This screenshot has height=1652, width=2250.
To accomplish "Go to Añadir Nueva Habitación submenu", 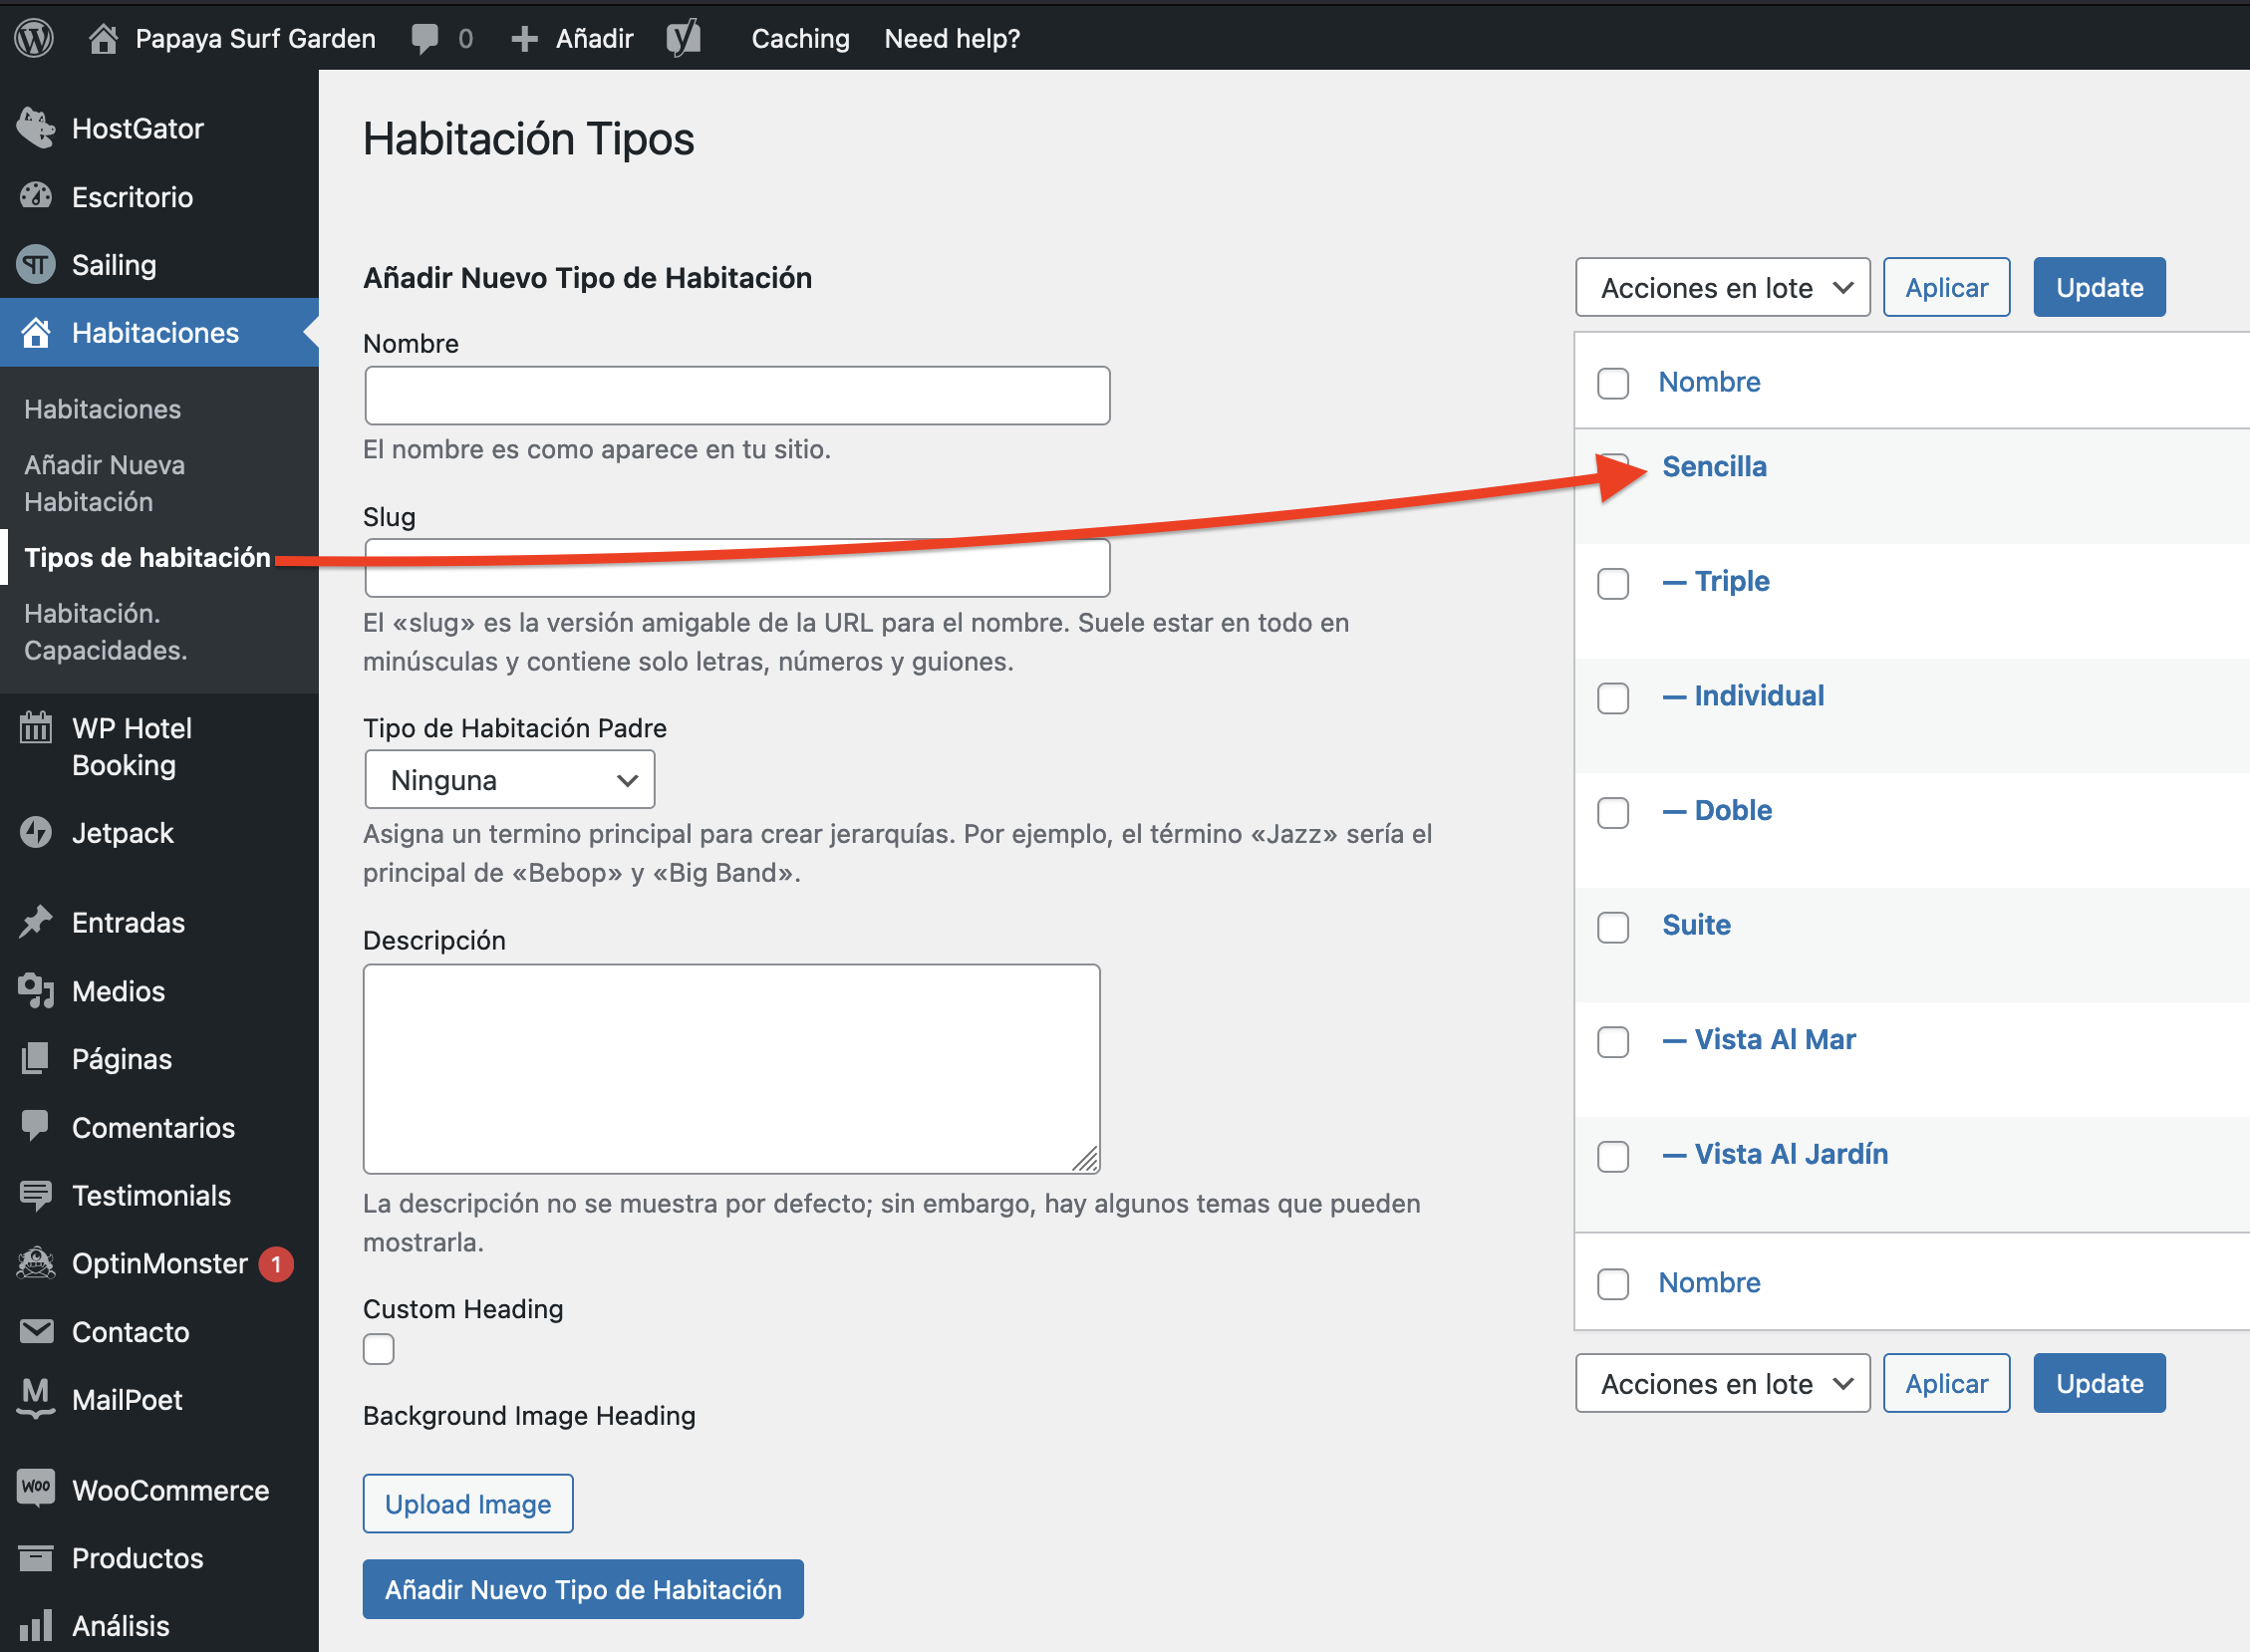I will (x=104, y=483).
